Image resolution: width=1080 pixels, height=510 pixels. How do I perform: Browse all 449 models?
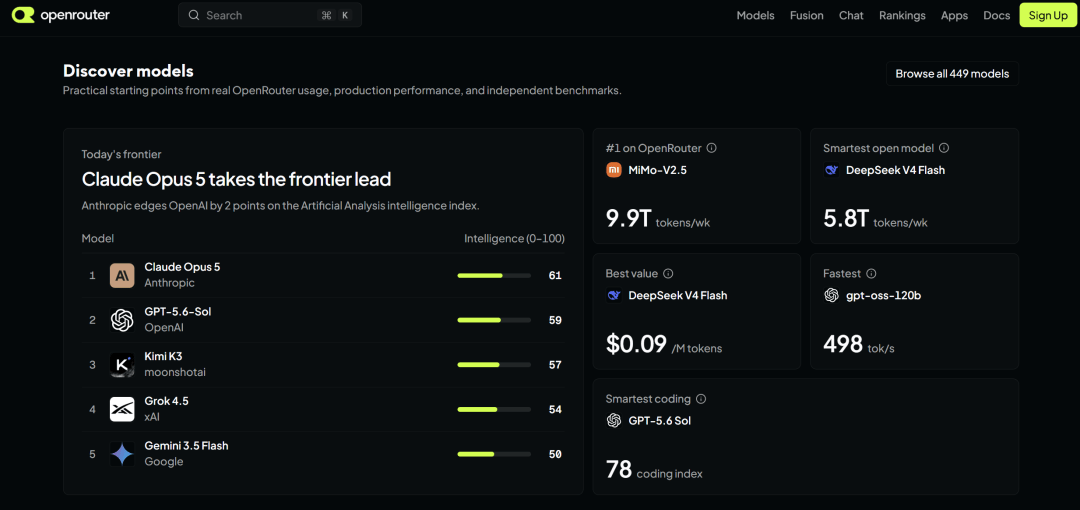pyautogui.click(x=952, y=74)
